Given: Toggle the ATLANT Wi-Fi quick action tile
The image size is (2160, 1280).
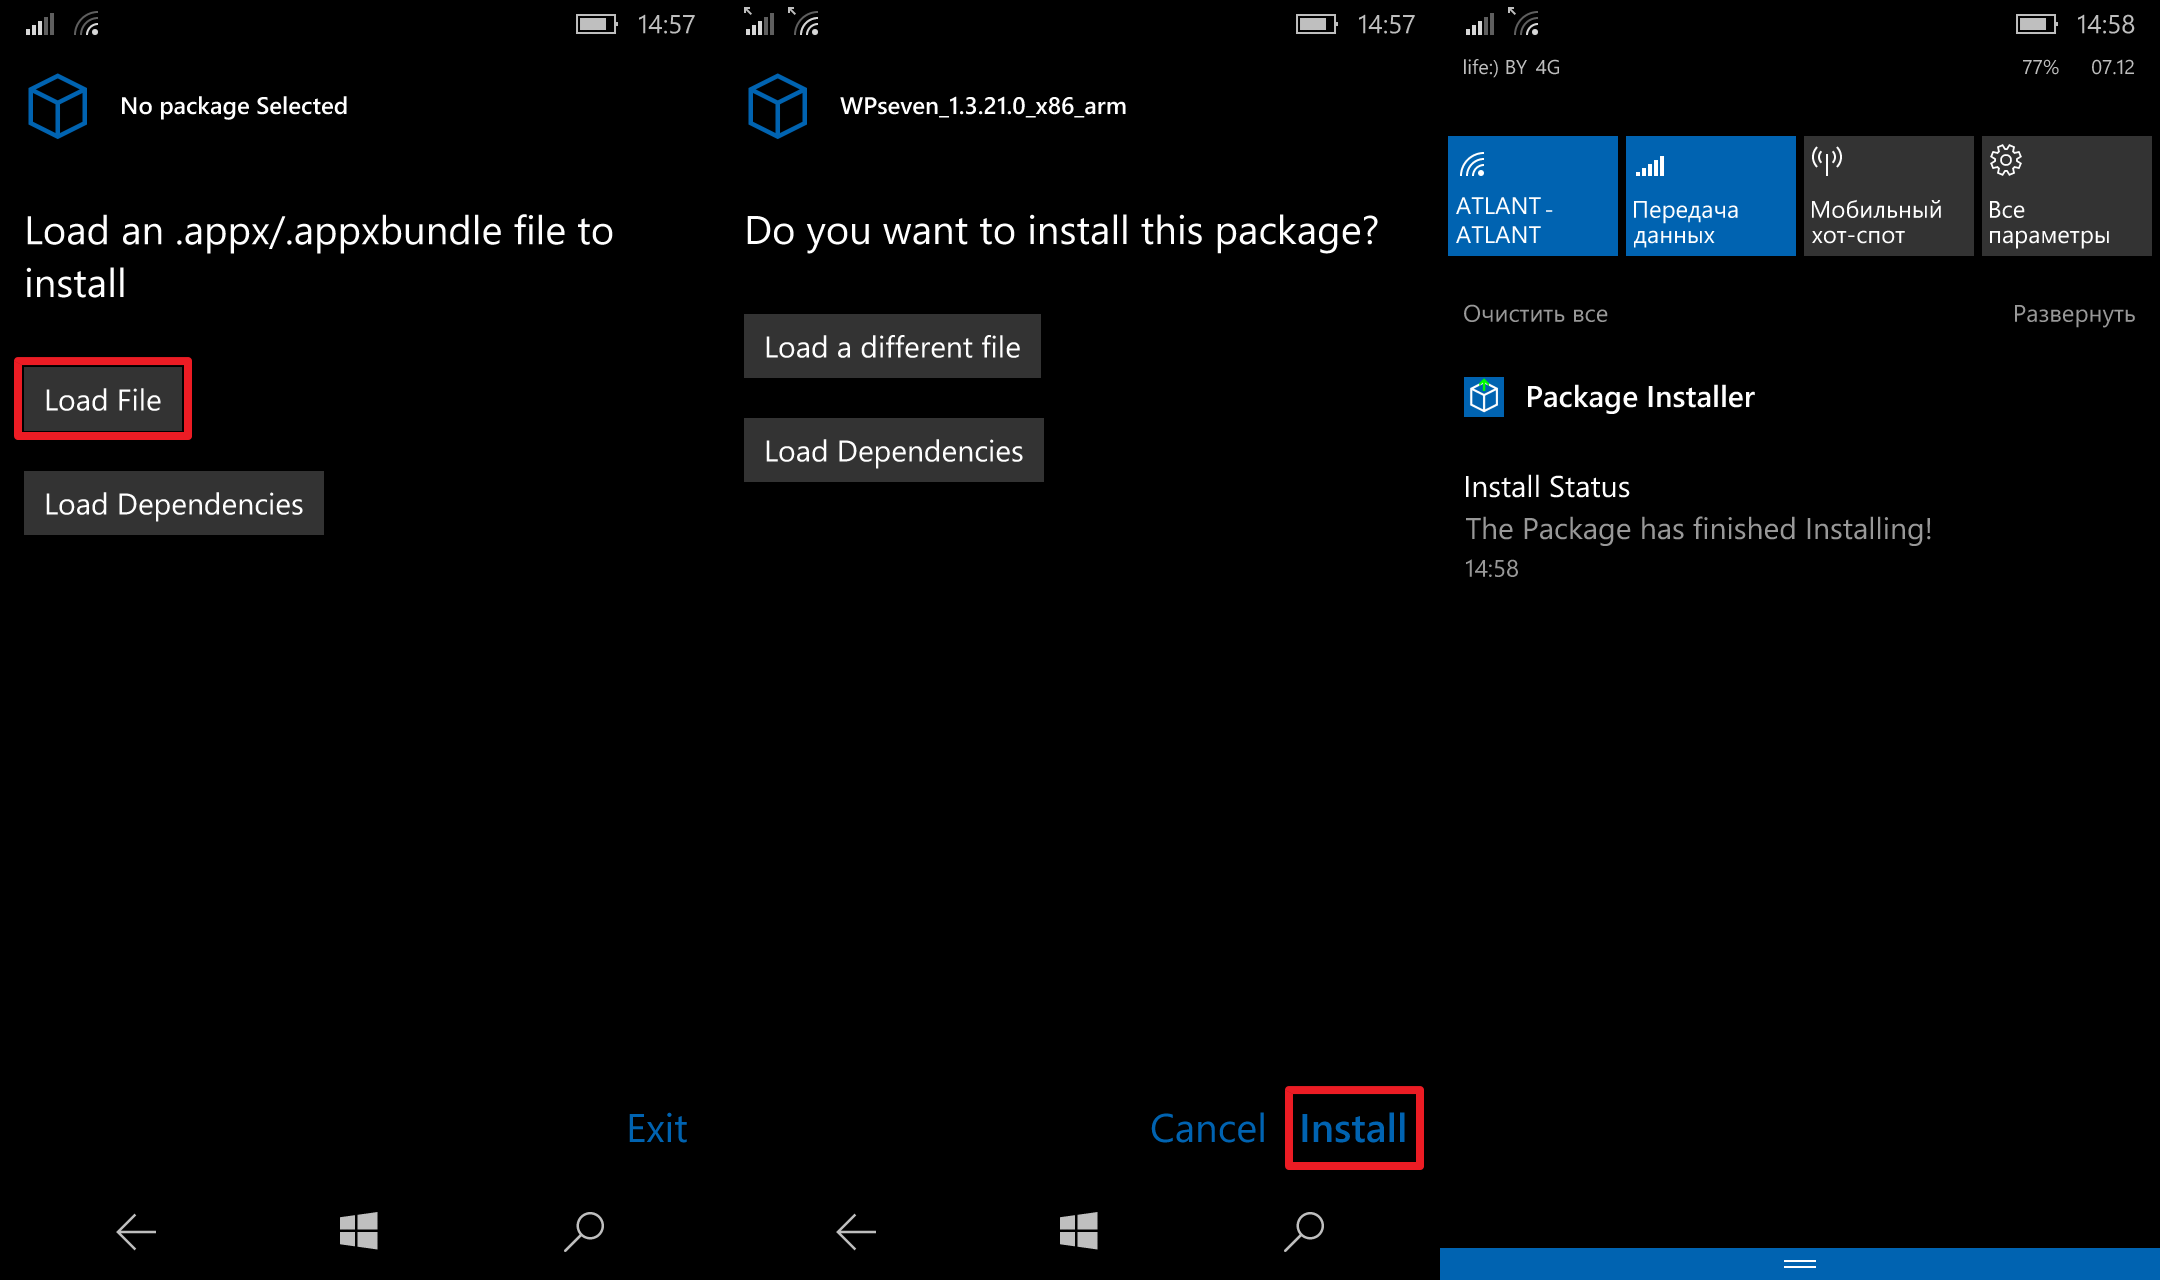Looking at the screenshot, I should [x=1532, y=196].
